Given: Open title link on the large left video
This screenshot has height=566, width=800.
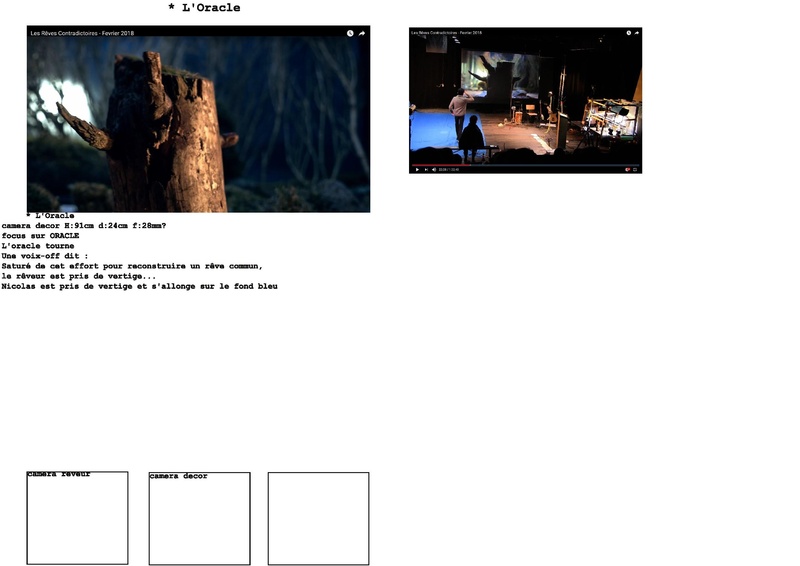Looking at the screenshot, I should click(x=82, y=33).
